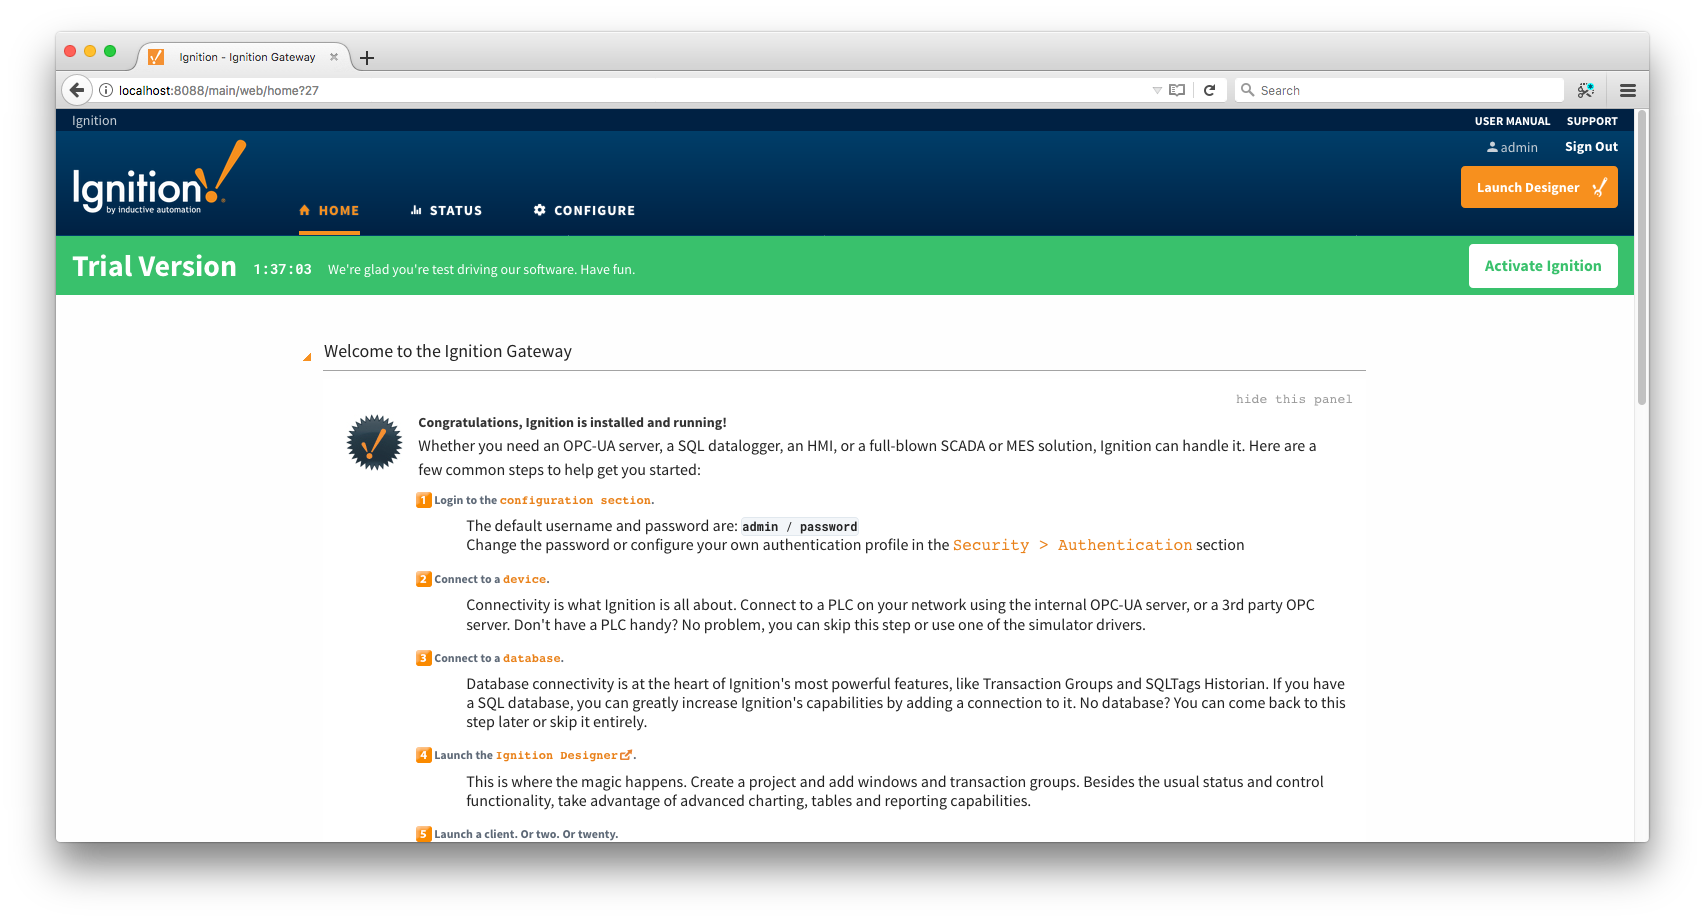The image size is (1705, 922).
Task: Click hide this panel link
Action: [1294, 399]
